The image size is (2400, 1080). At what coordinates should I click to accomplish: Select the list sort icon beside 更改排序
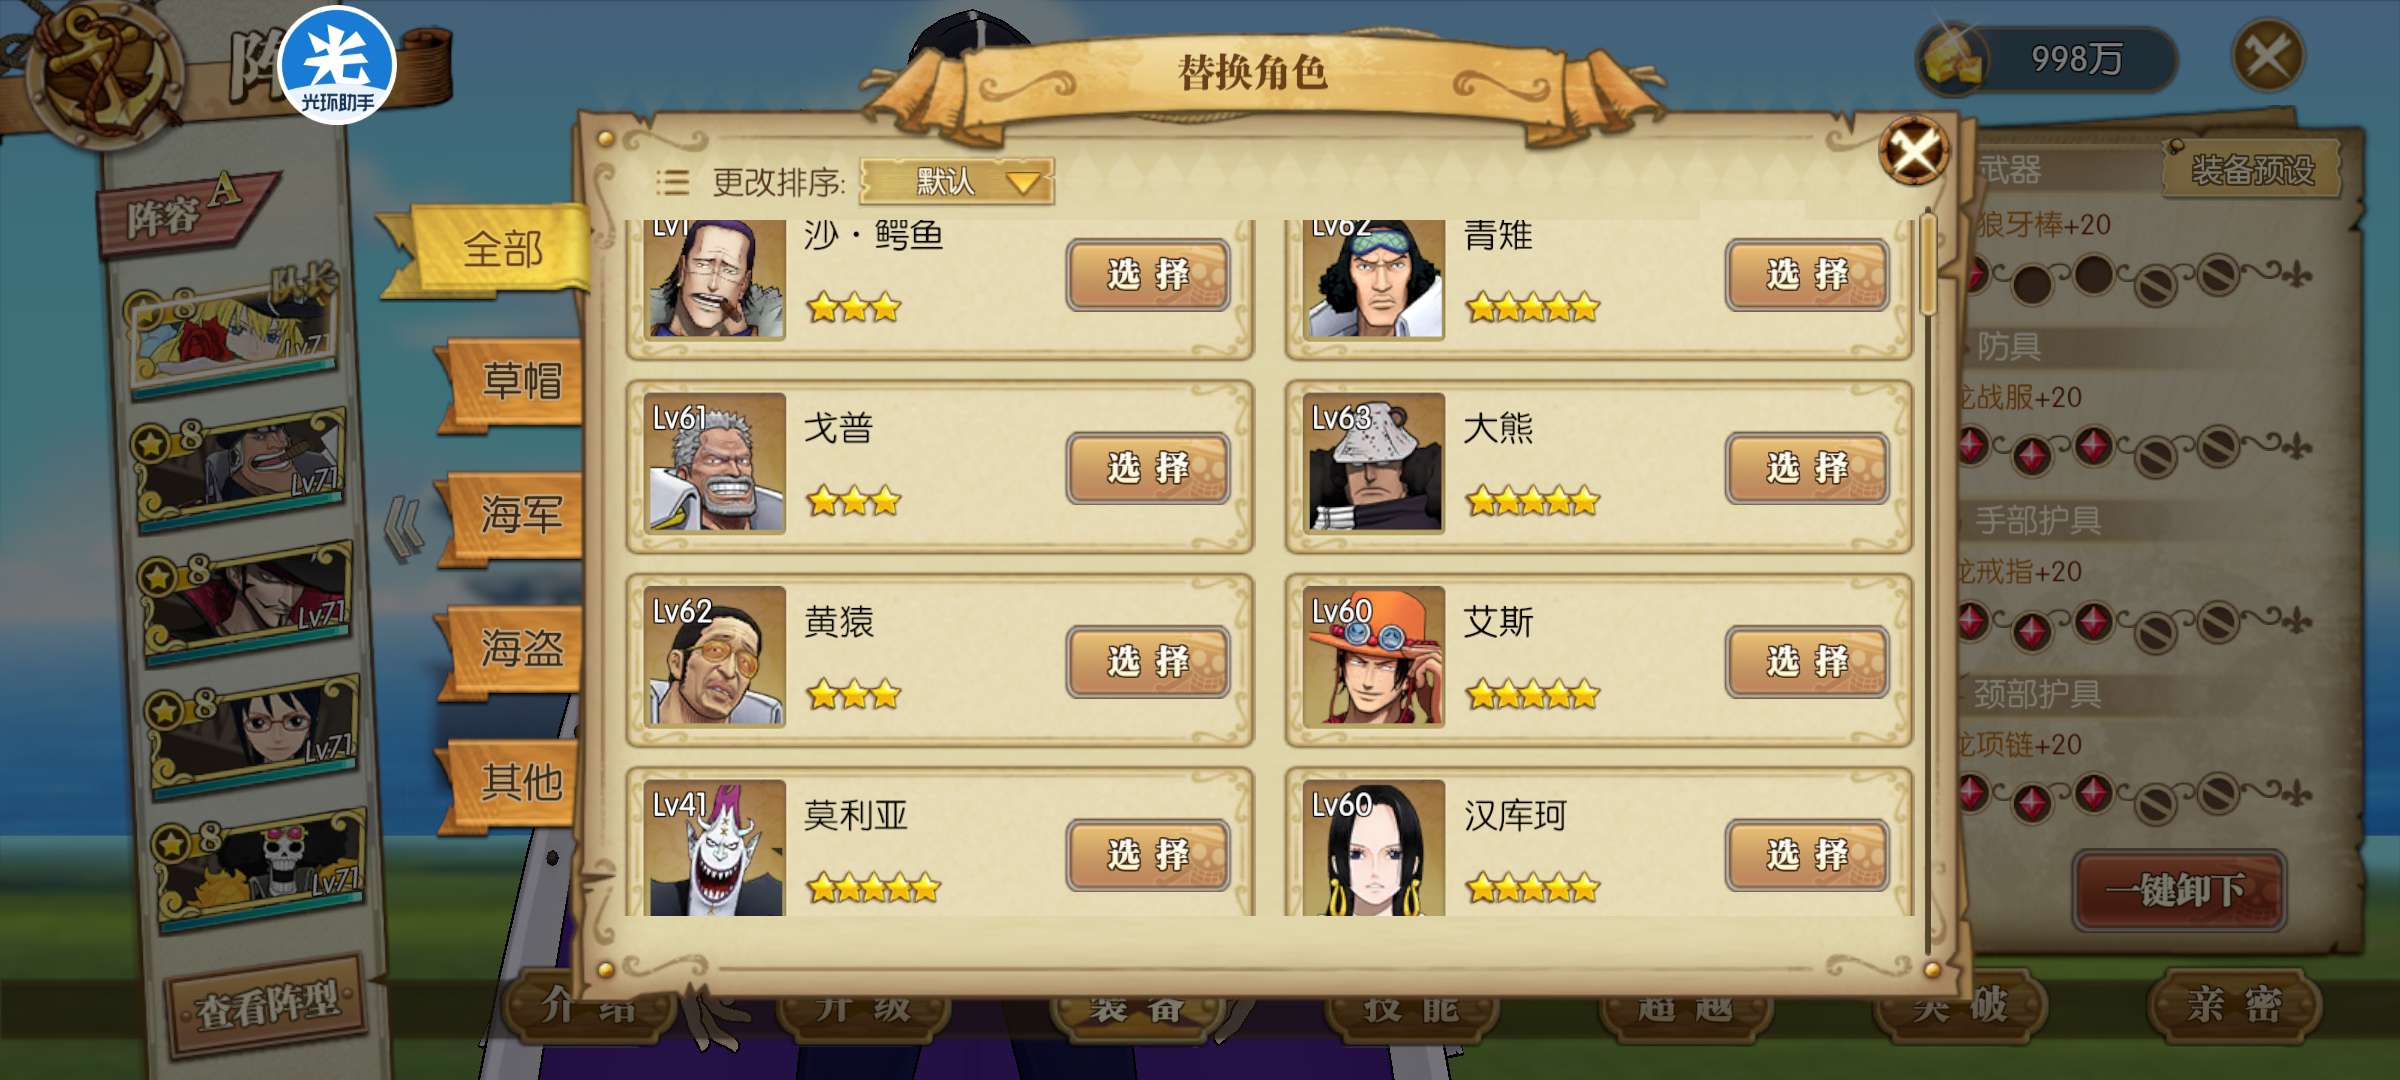[x=672, y=182]
